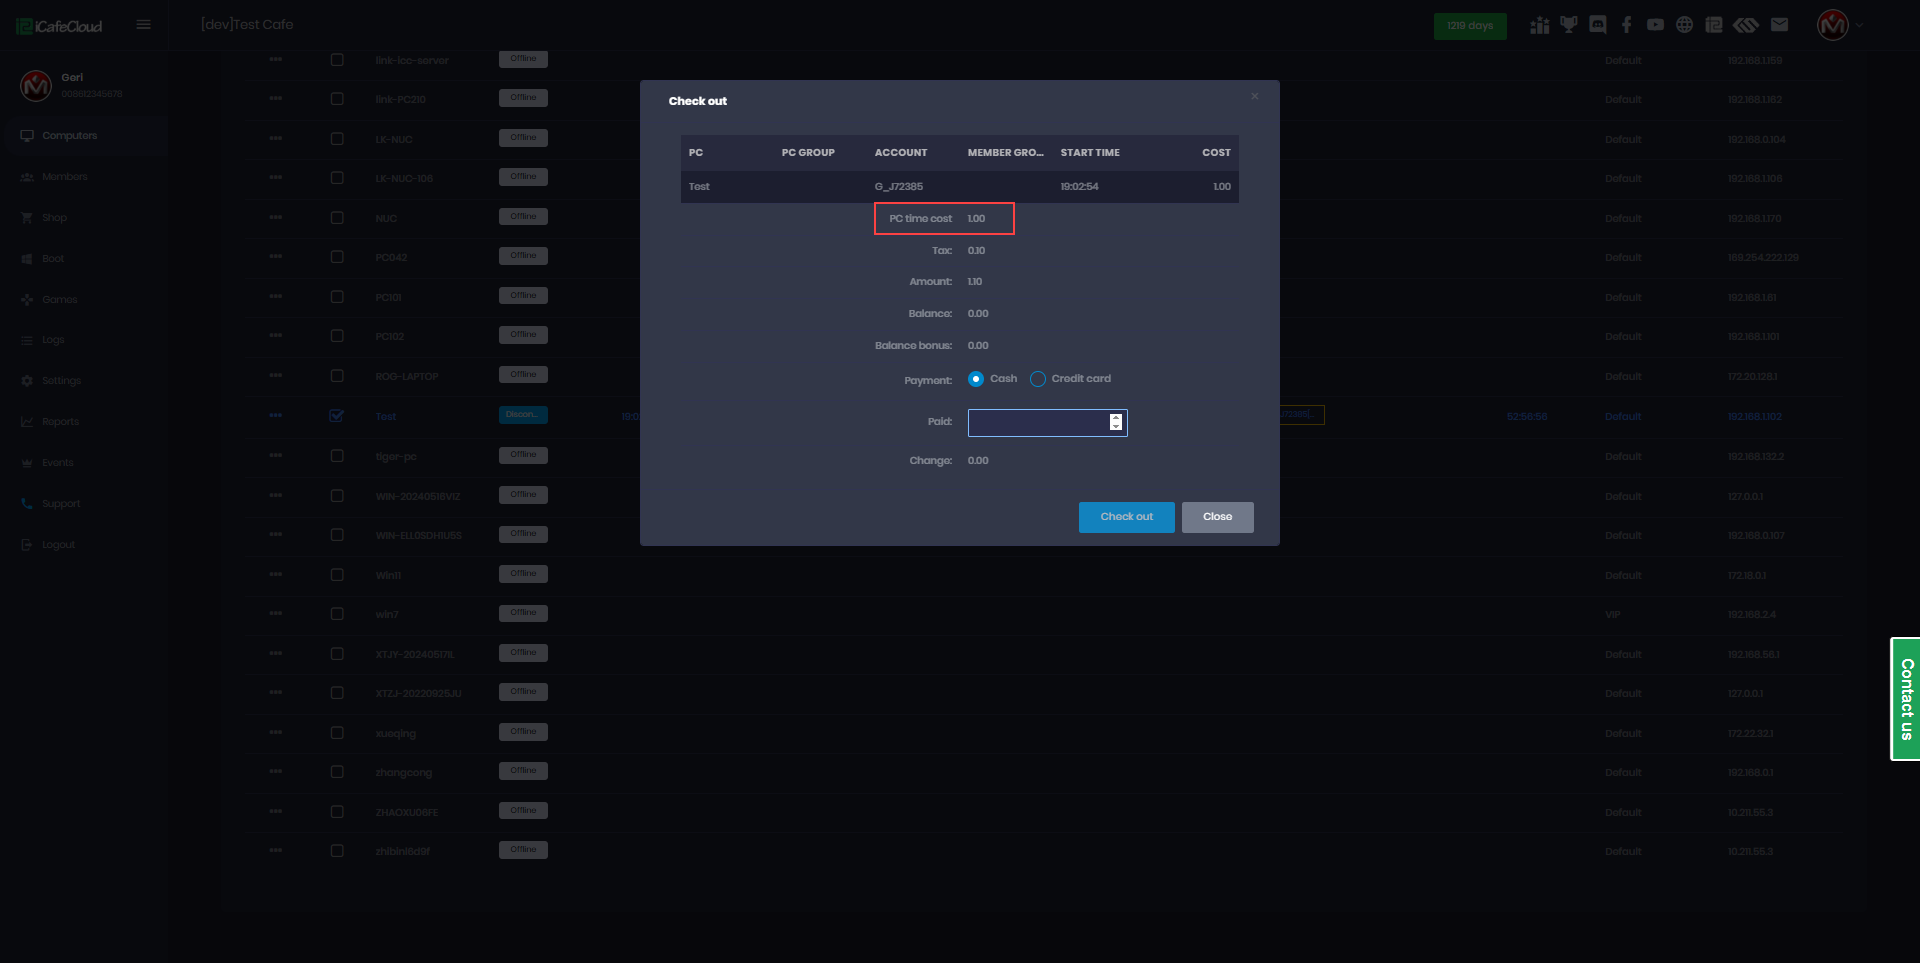Open Settings gear icon in sidebar
1920x963 pixels.
tap(27, 381)
